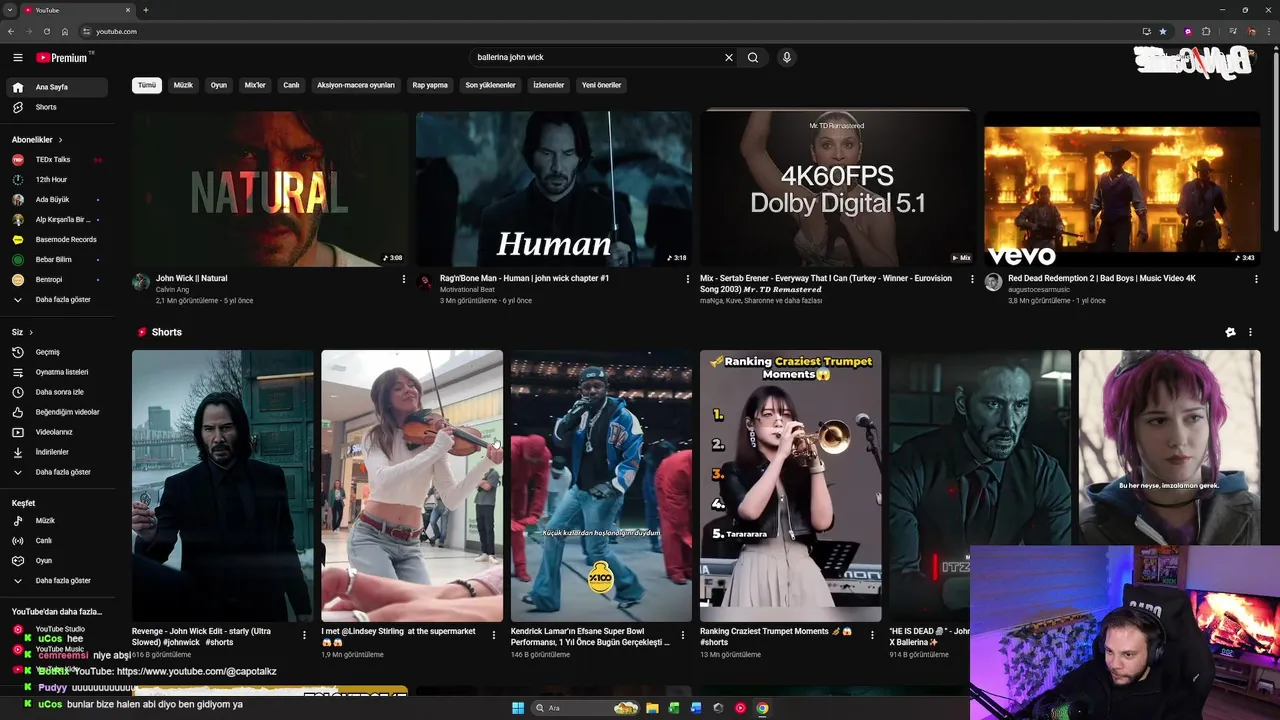Play the John Wick Natural video thumbnail
The width and height of the screenshot is (1280, 720).
point(270,188)
